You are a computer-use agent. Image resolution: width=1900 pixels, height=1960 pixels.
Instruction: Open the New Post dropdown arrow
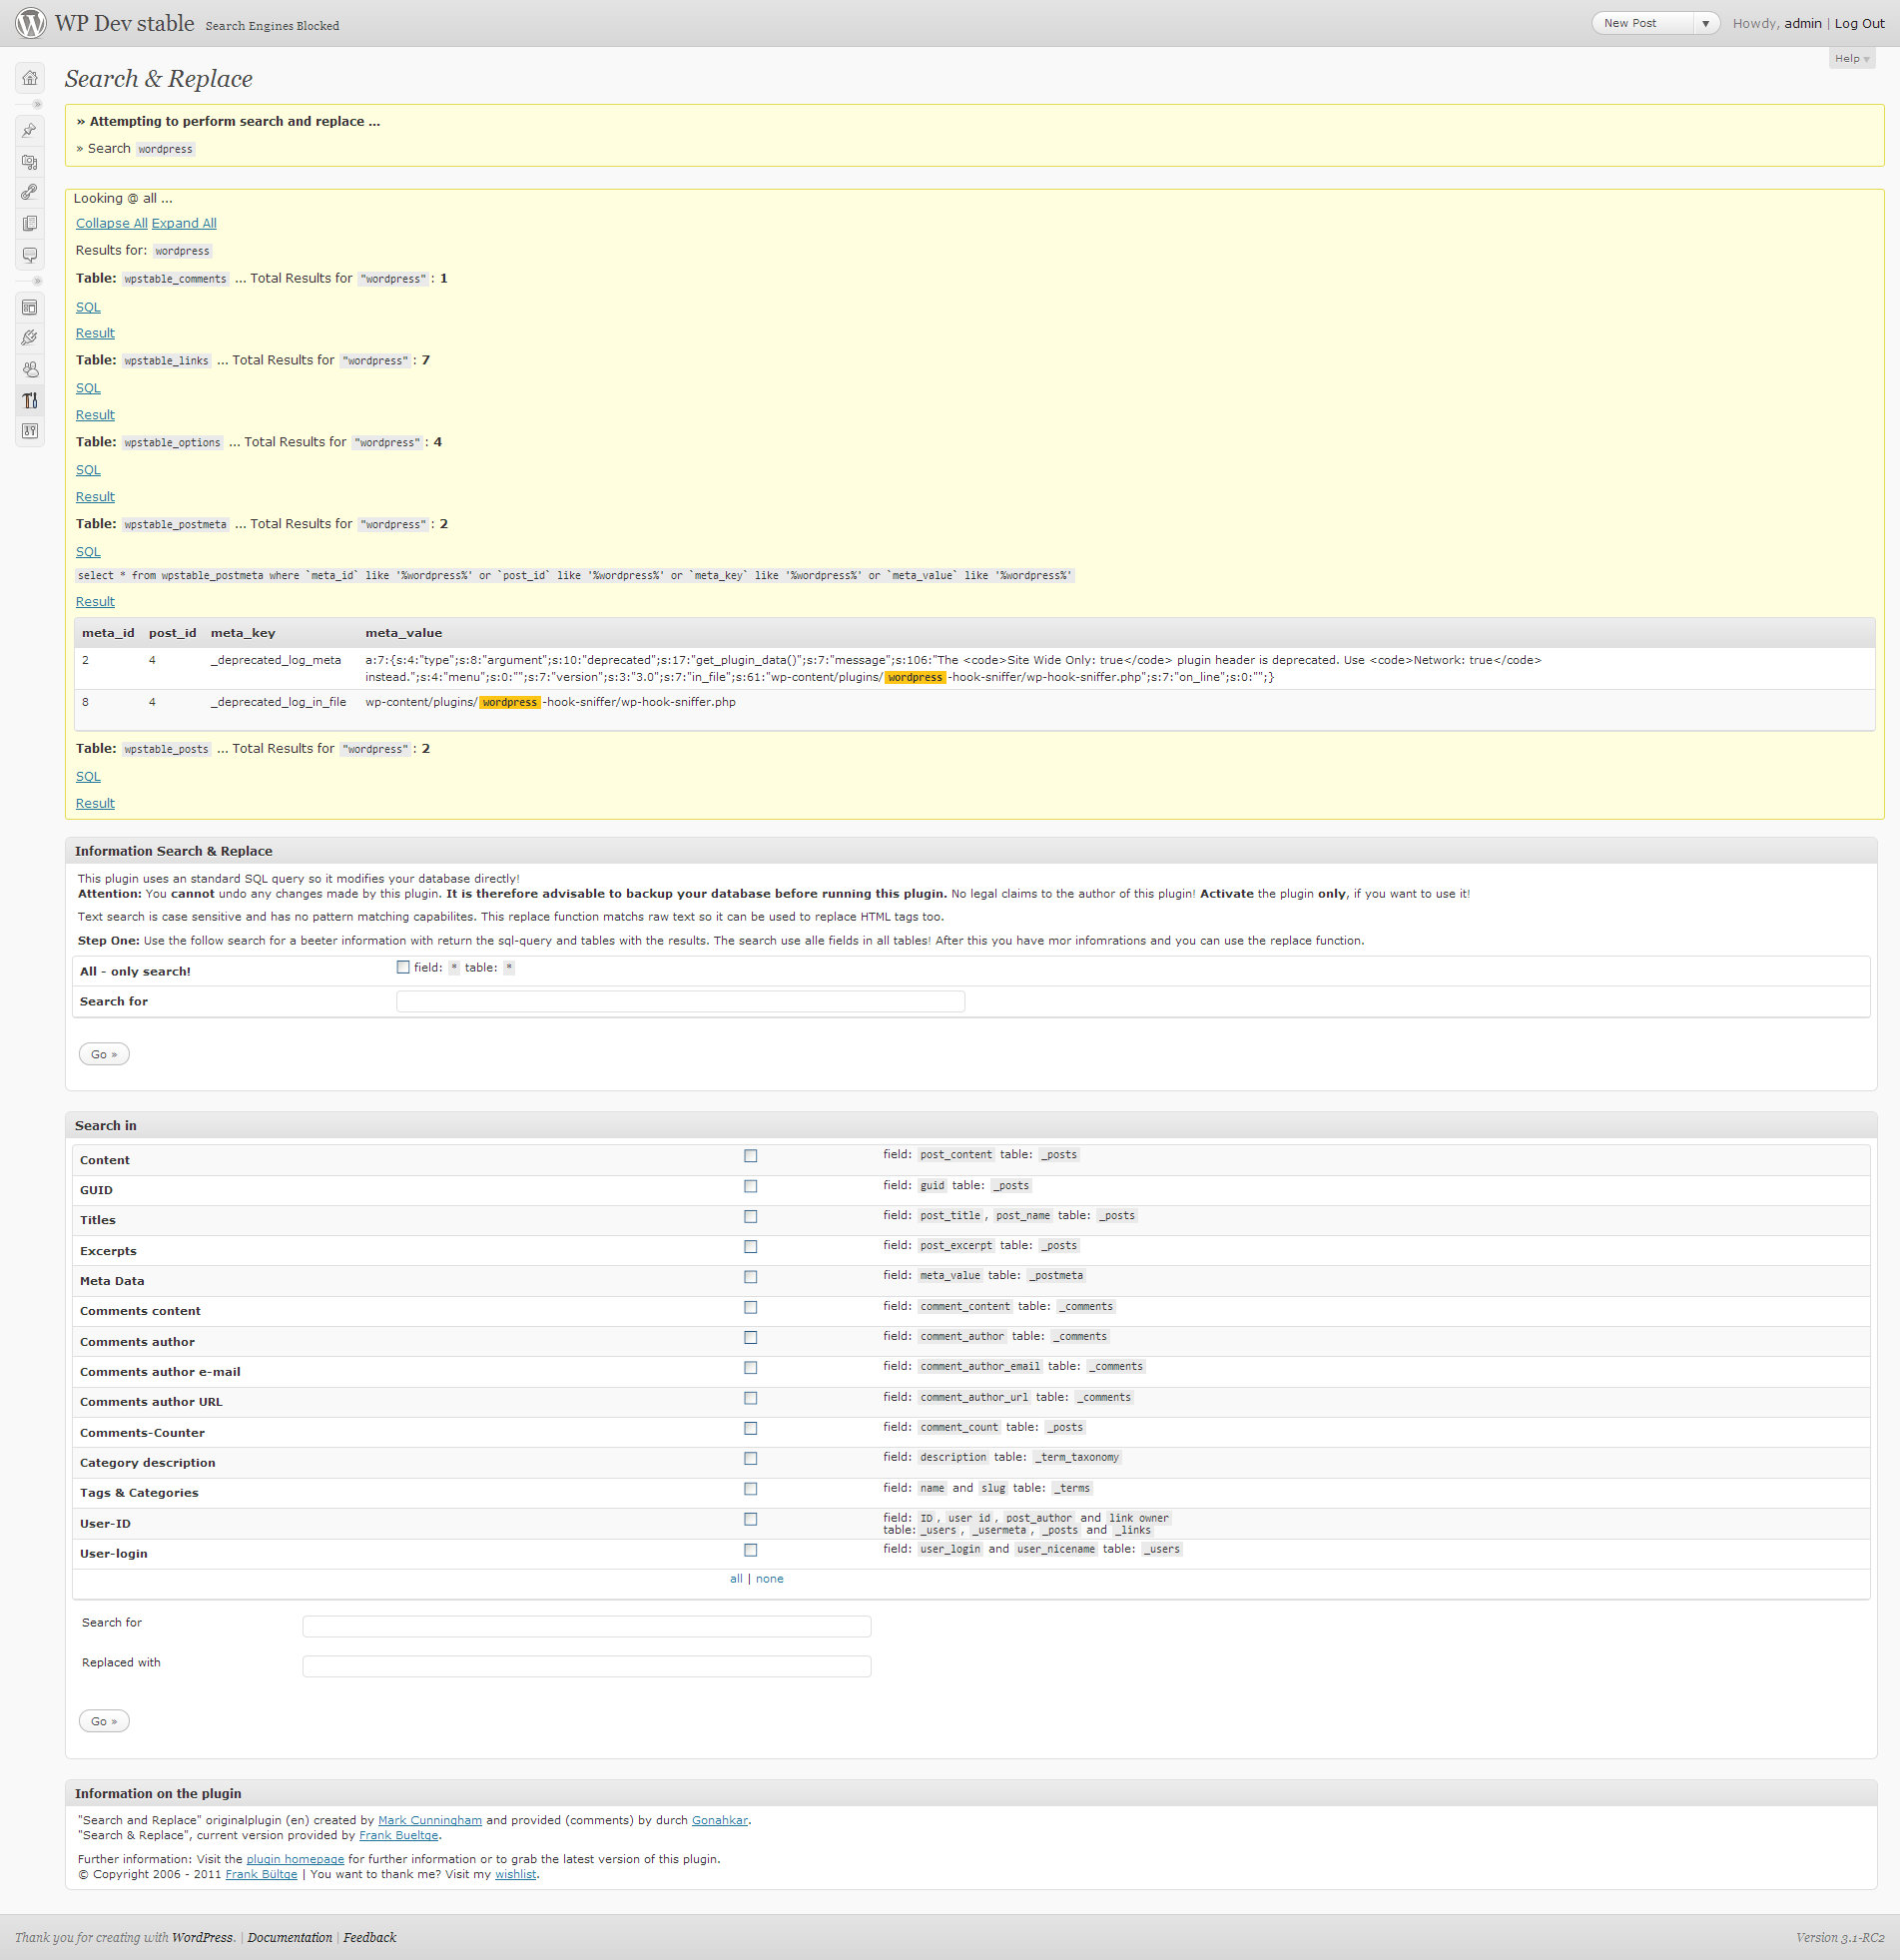[1705, 23]
